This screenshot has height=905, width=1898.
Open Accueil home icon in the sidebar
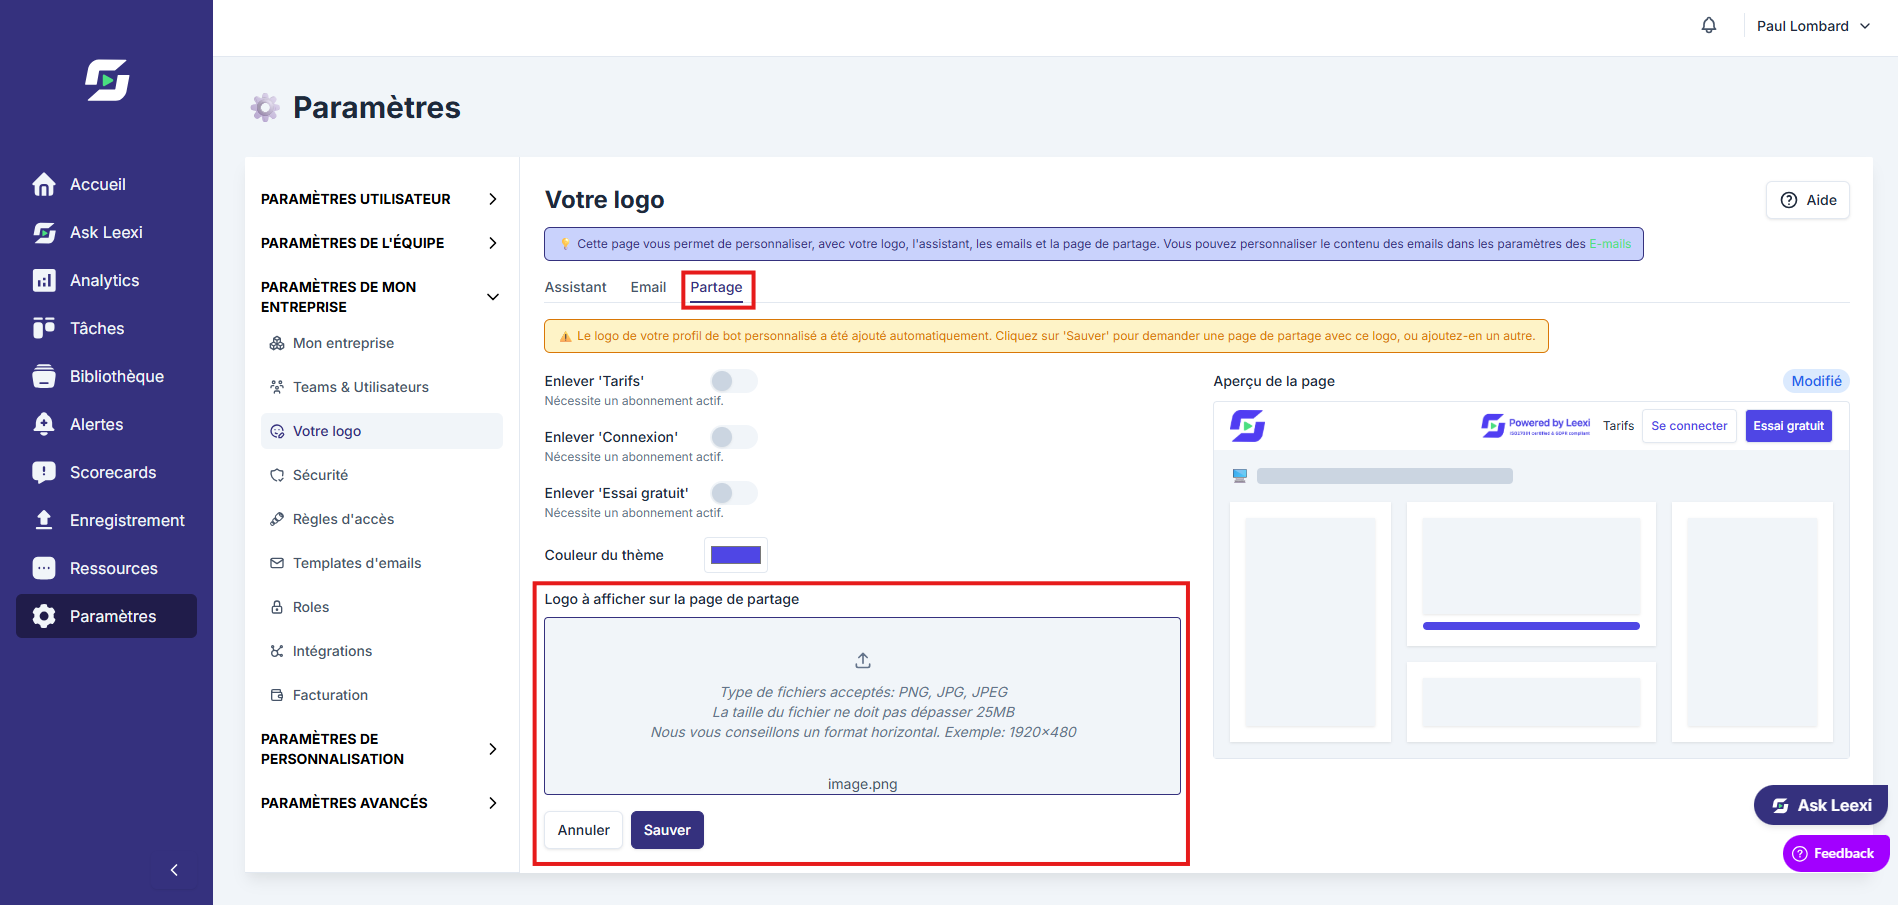click(x=44, y=184)
